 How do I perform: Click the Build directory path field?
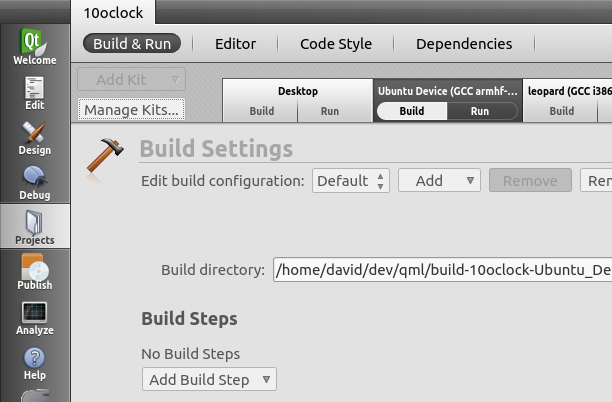click(442, 270)
